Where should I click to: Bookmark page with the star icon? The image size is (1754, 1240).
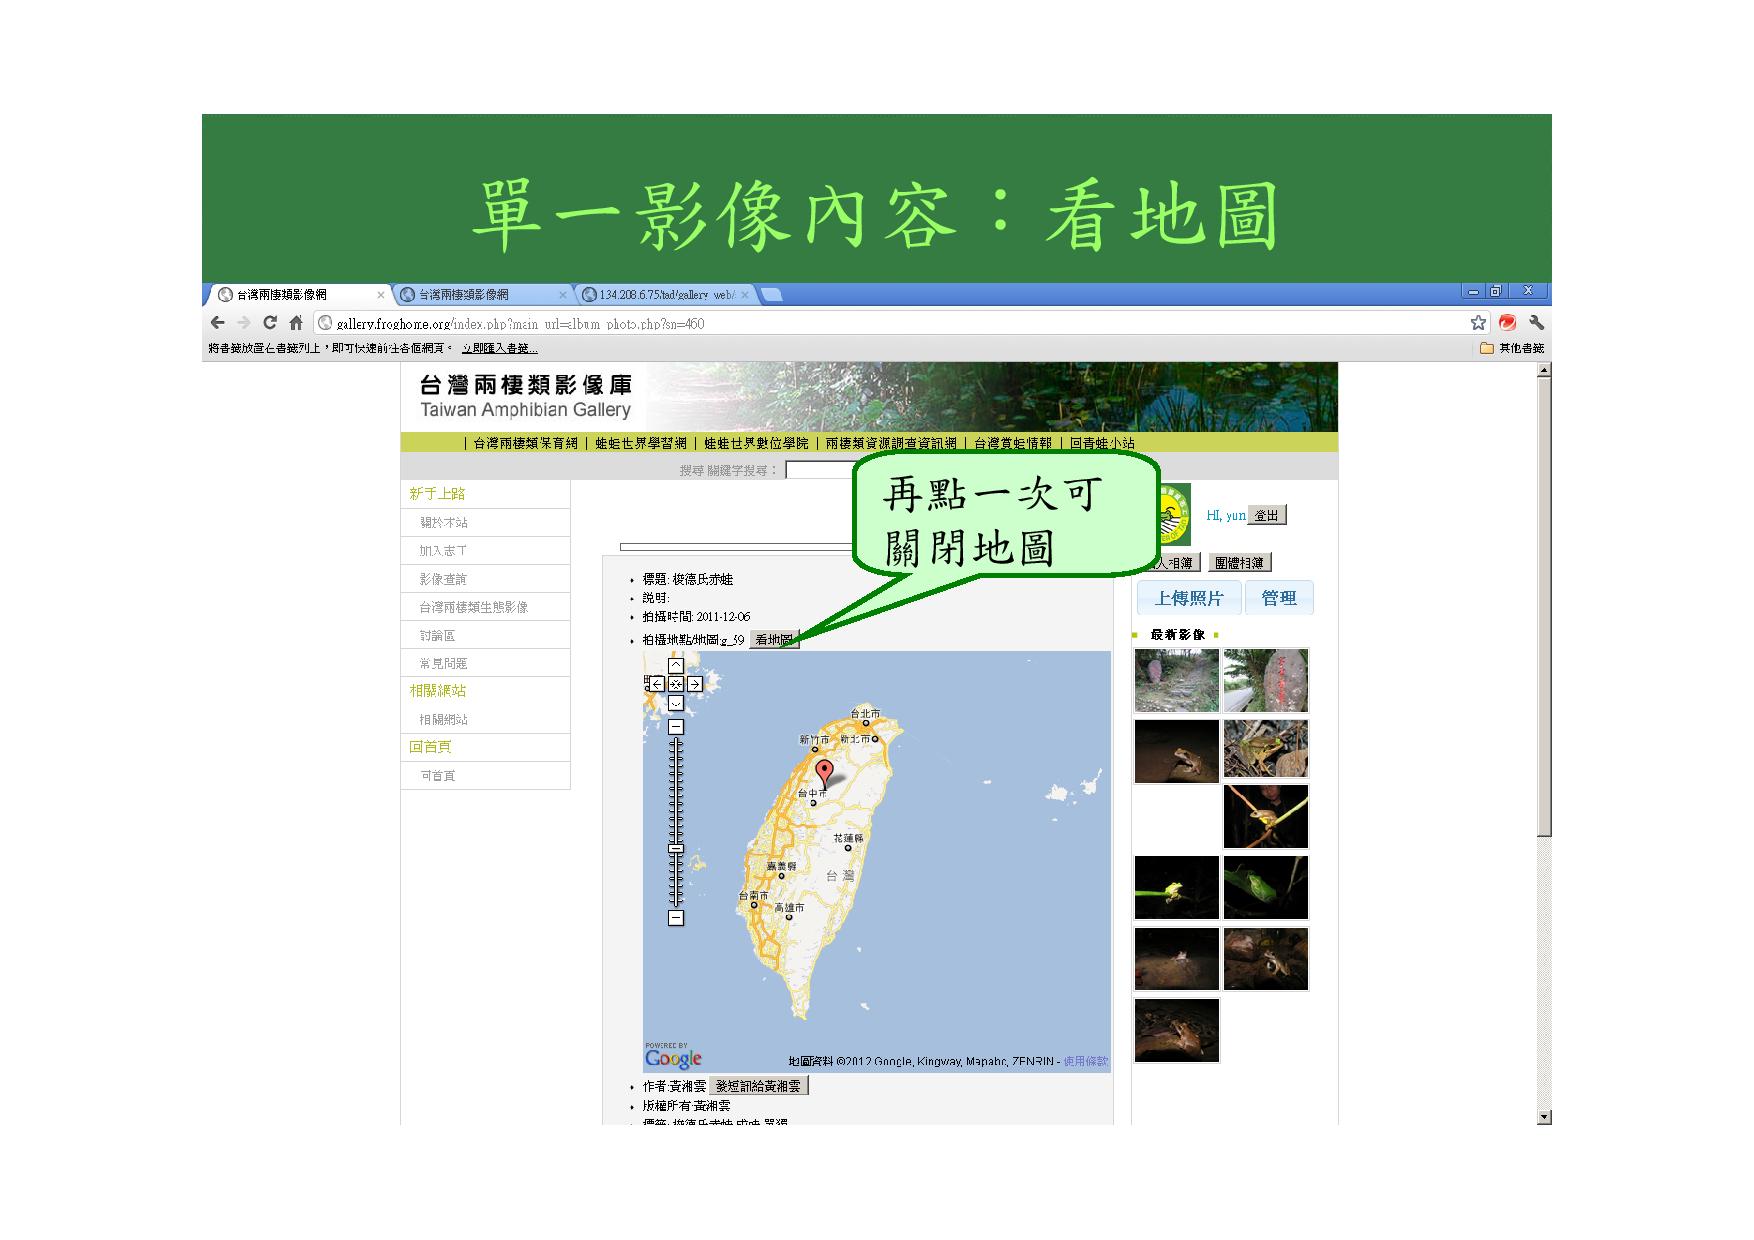[x=1478, y=323]
